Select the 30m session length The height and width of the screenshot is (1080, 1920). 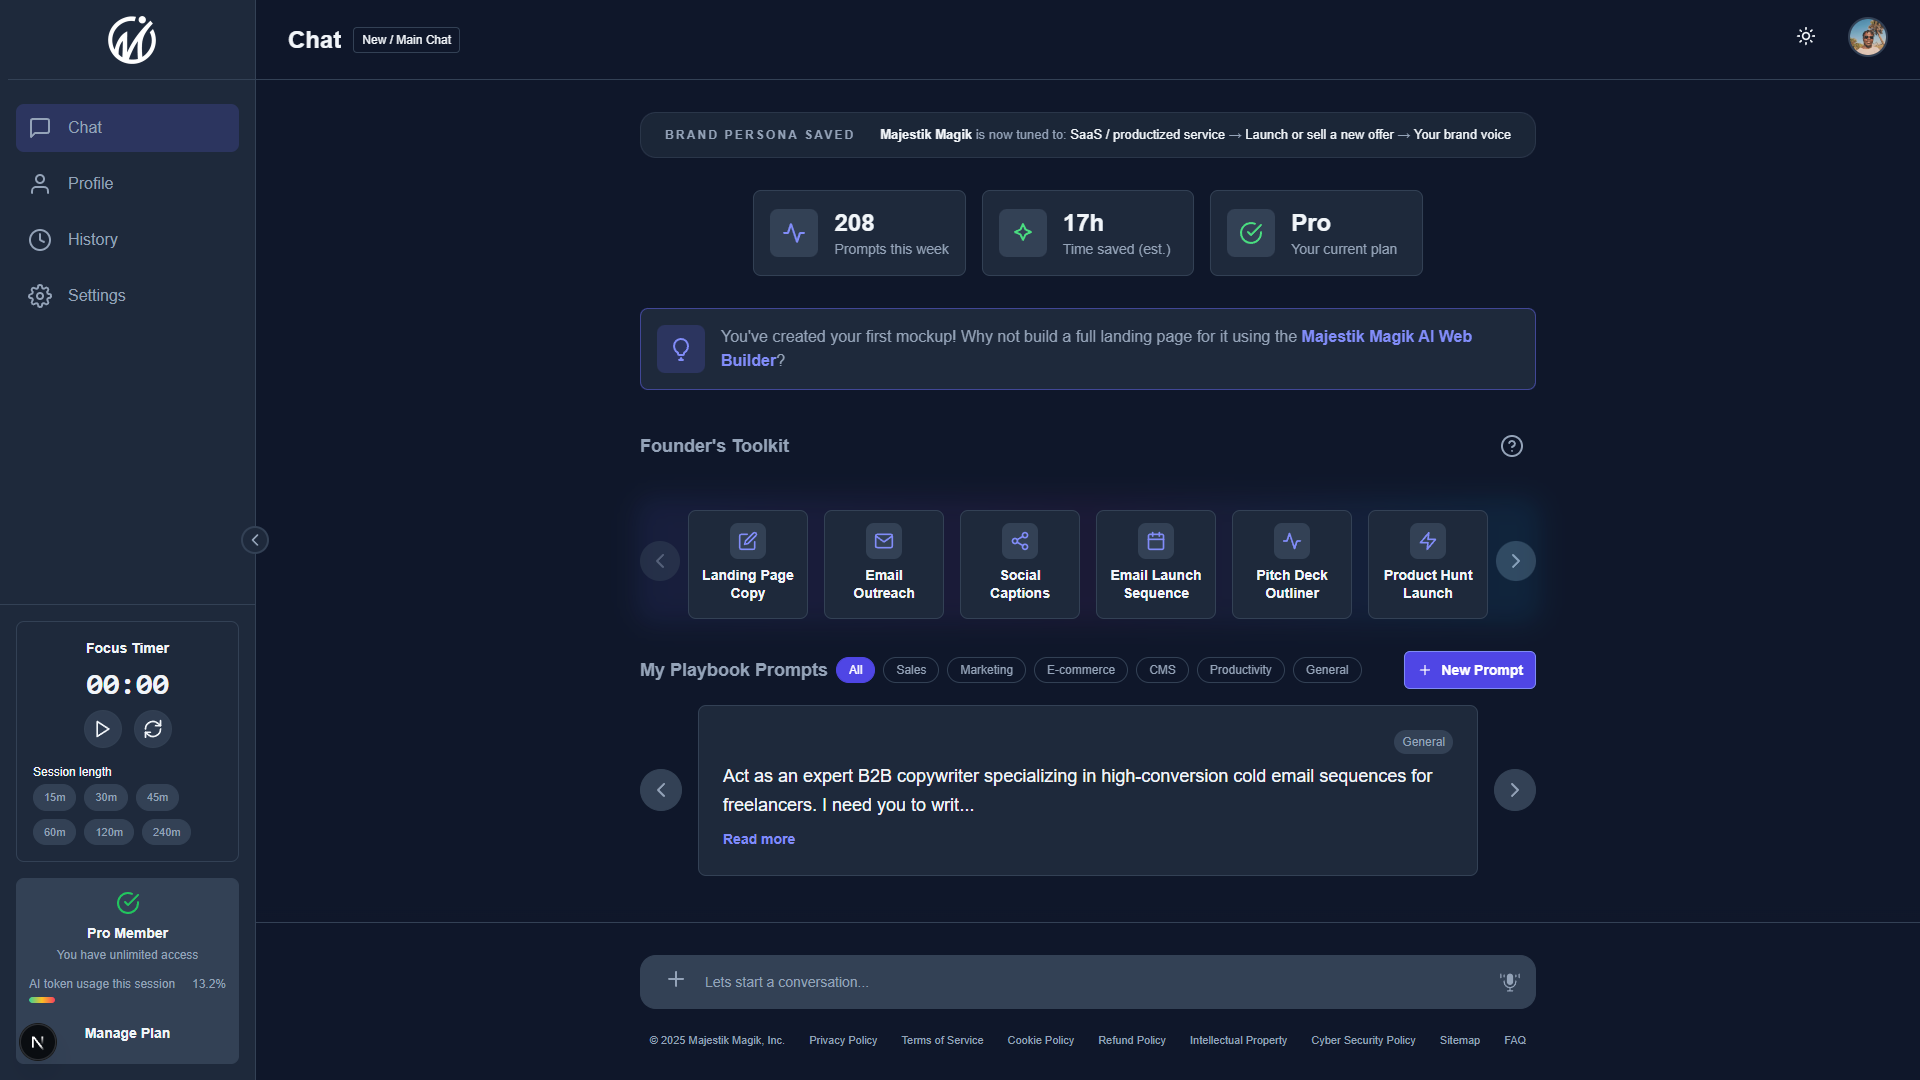pyautogui.click(x=106, y=797)
